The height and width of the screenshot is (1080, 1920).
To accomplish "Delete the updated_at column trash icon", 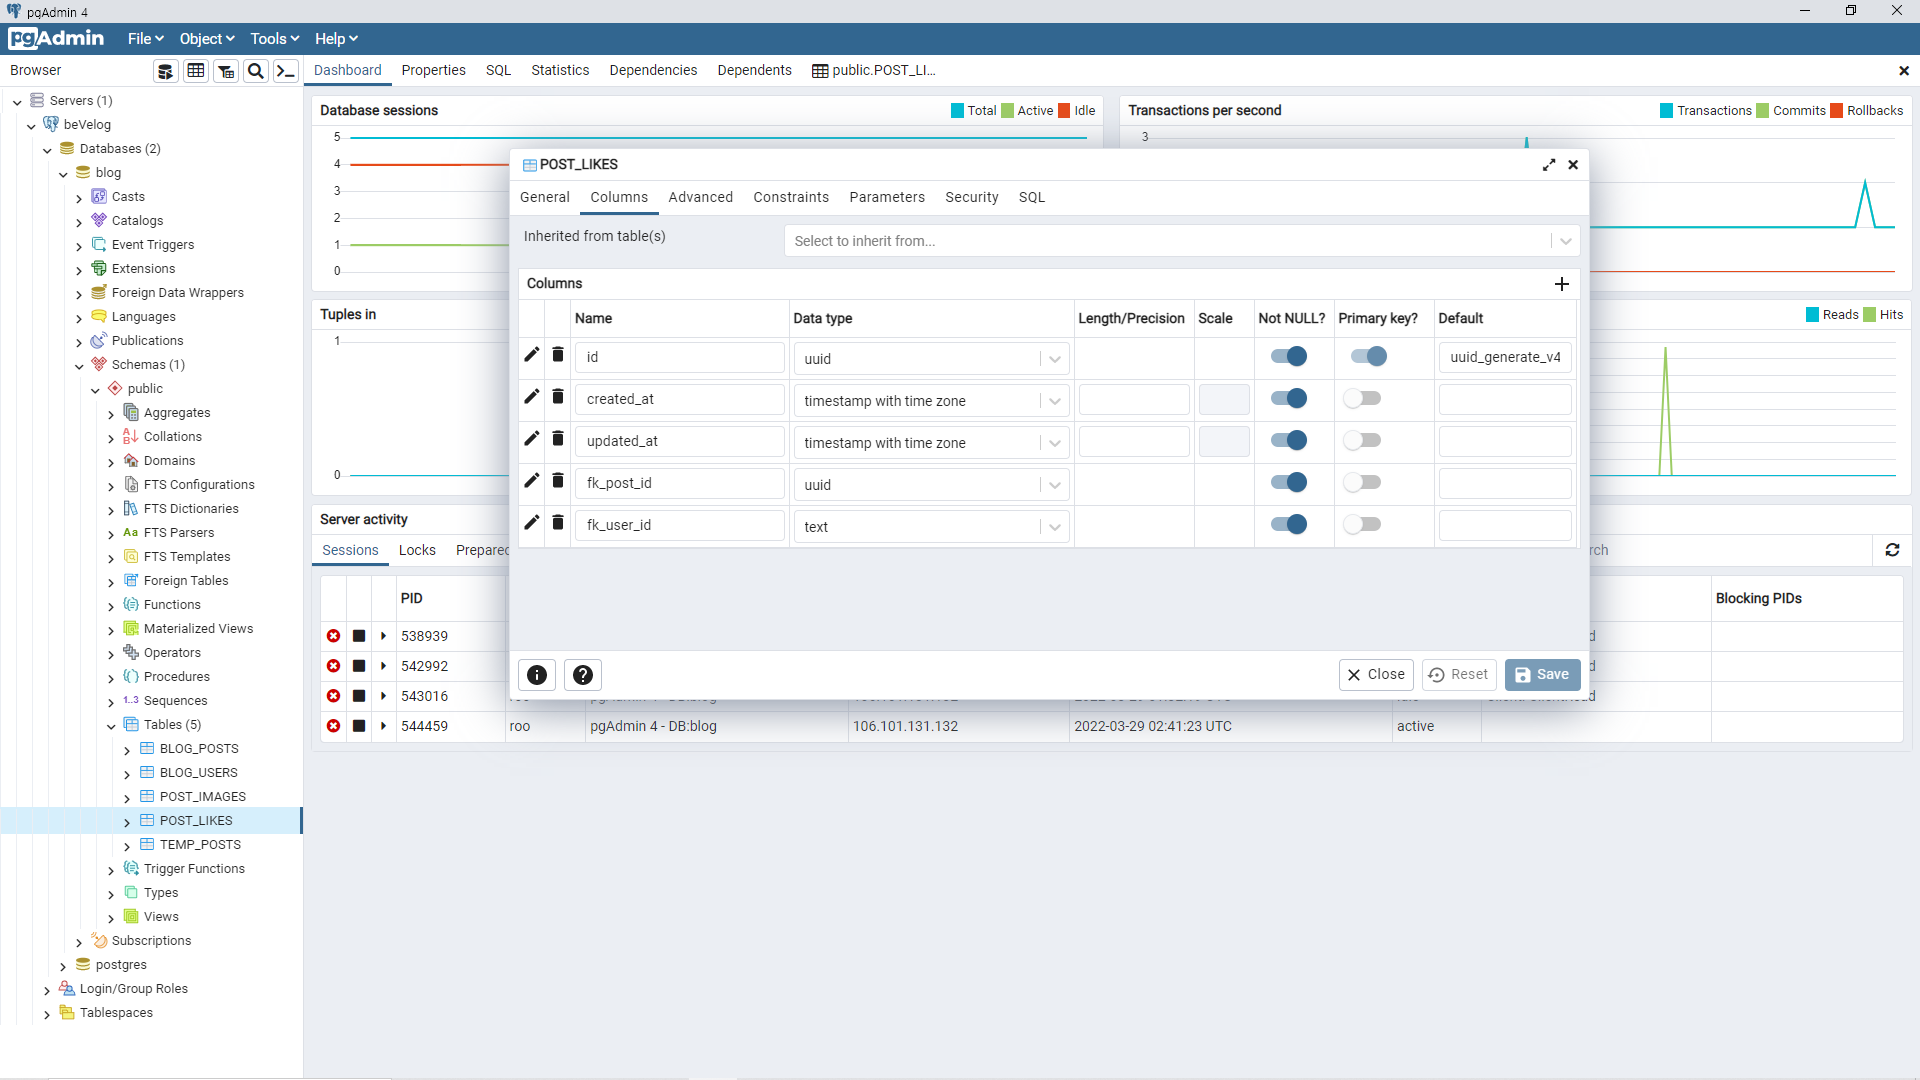I will pyautogui.click(x=558, y=439).
